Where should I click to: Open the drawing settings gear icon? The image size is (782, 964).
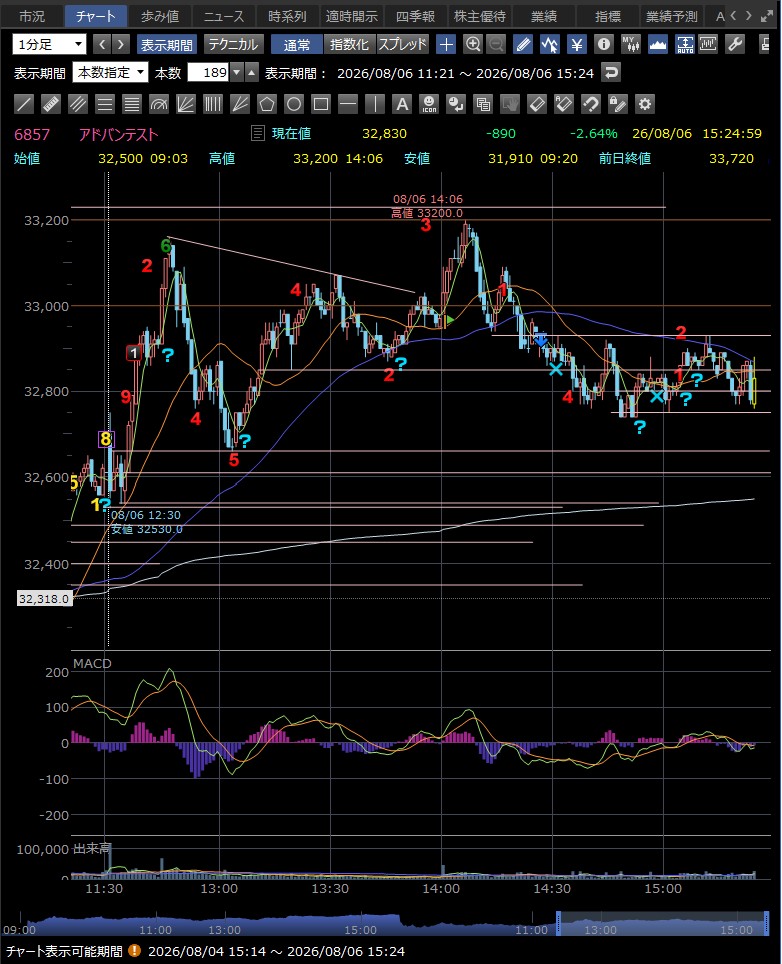[644, 104]
